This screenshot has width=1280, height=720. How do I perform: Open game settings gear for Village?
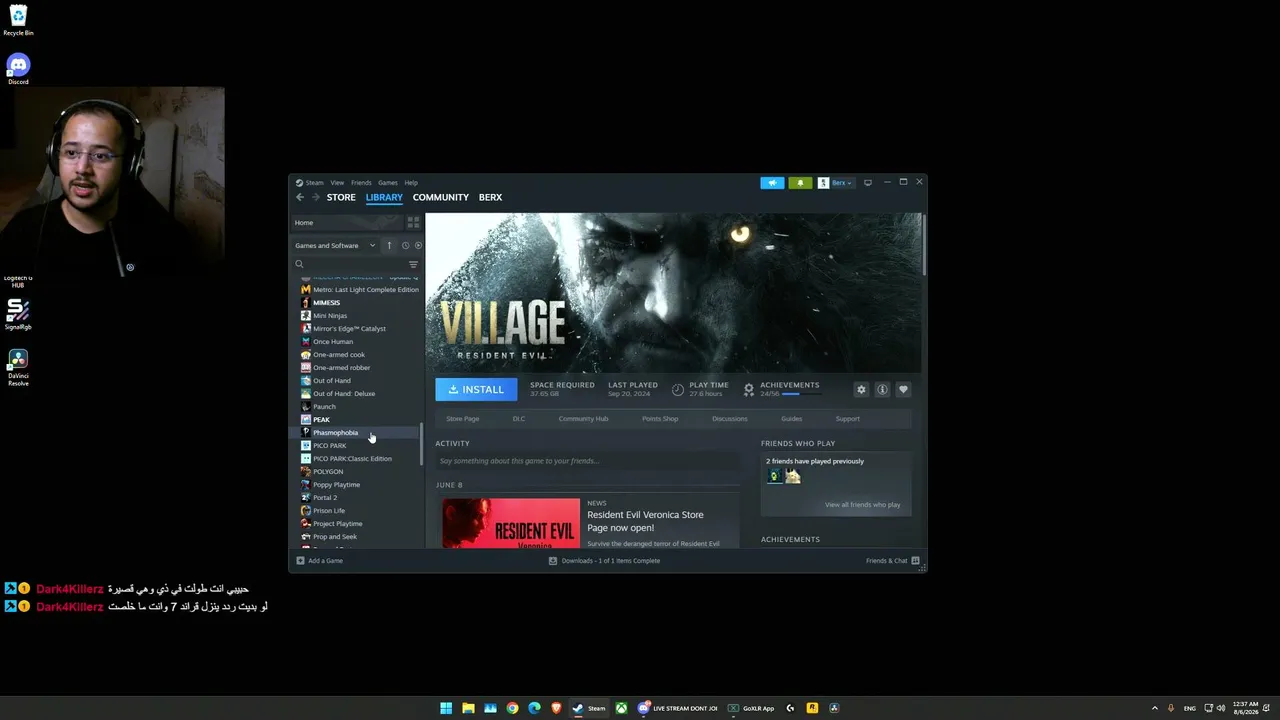(861, 390)
